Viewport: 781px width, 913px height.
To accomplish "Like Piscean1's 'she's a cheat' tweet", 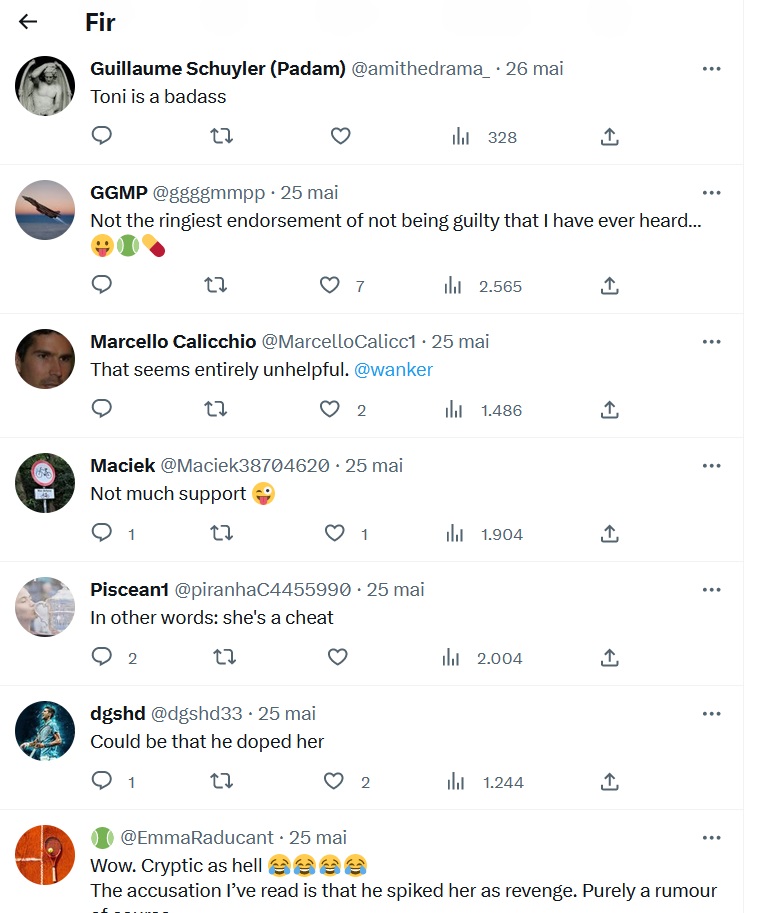I will point(338,657).
